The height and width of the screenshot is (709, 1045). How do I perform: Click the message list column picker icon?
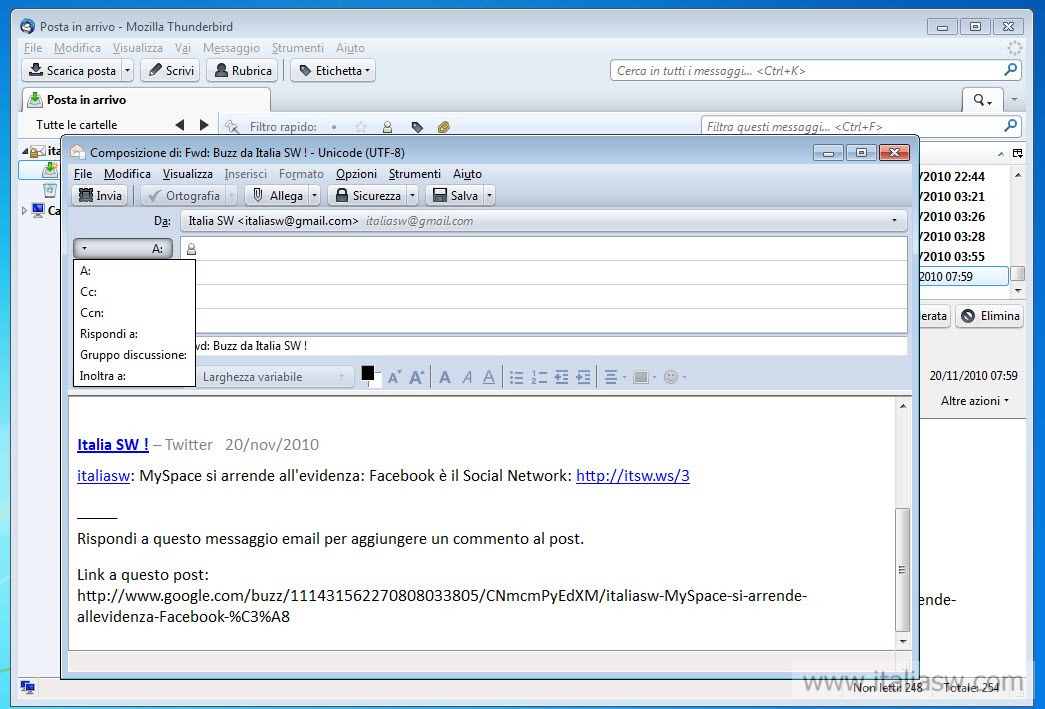point(1017,153)
